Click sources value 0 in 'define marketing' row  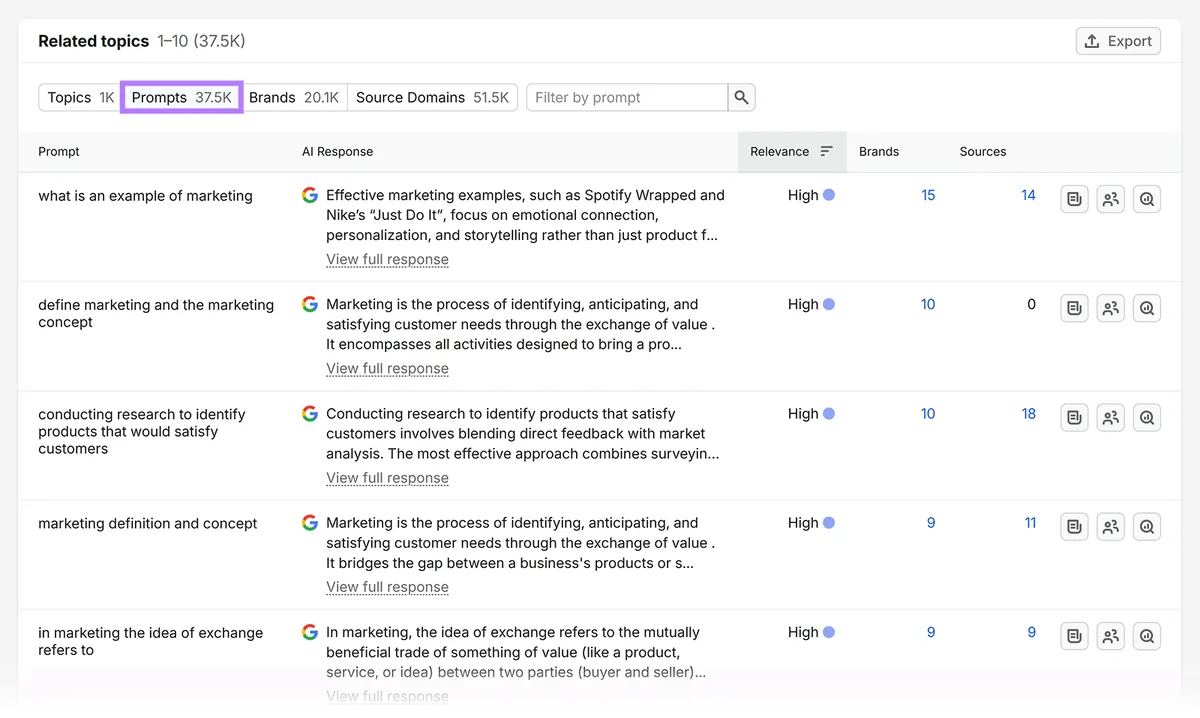tap(1032, 304)
